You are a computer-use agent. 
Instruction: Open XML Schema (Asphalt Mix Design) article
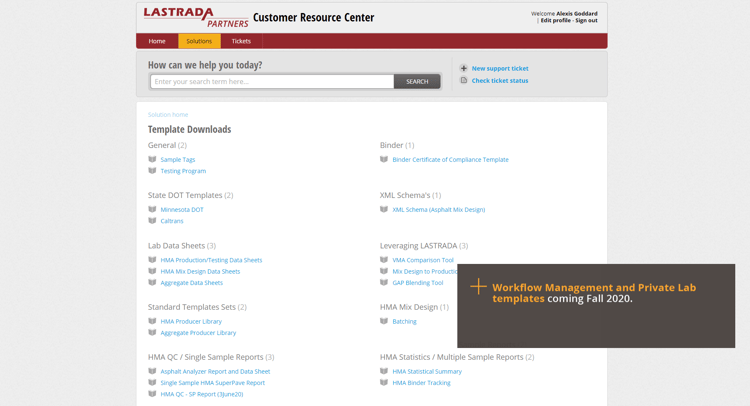pyautogui.click(x=439, y=210)
